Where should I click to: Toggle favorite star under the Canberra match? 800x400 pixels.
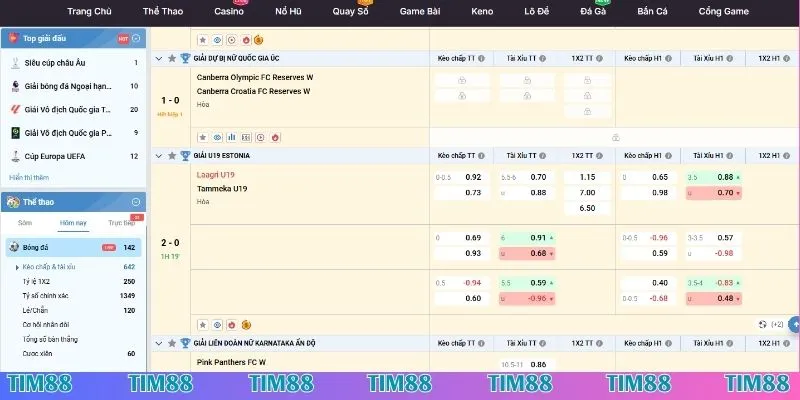[202, 137]
